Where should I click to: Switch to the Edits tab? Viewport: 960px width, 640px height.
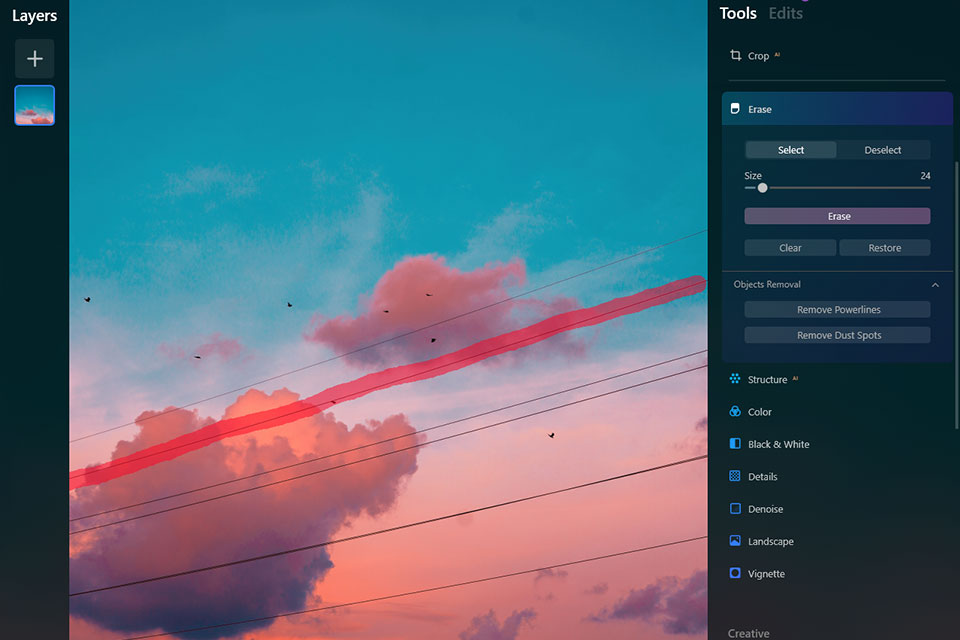(x=786, y=13)
